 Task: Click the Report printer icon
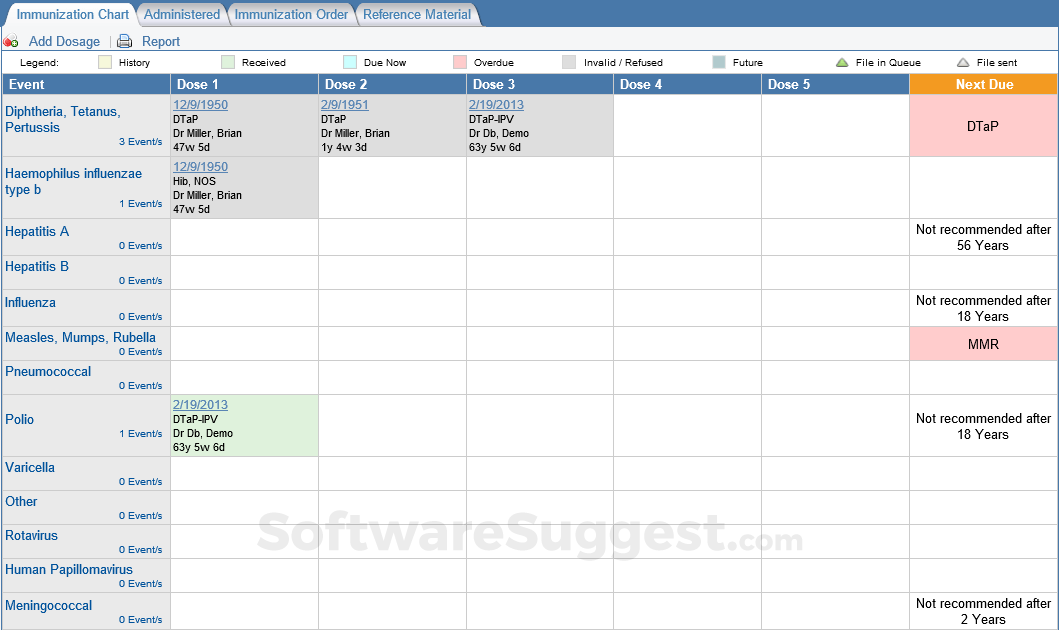click(124, 42)
